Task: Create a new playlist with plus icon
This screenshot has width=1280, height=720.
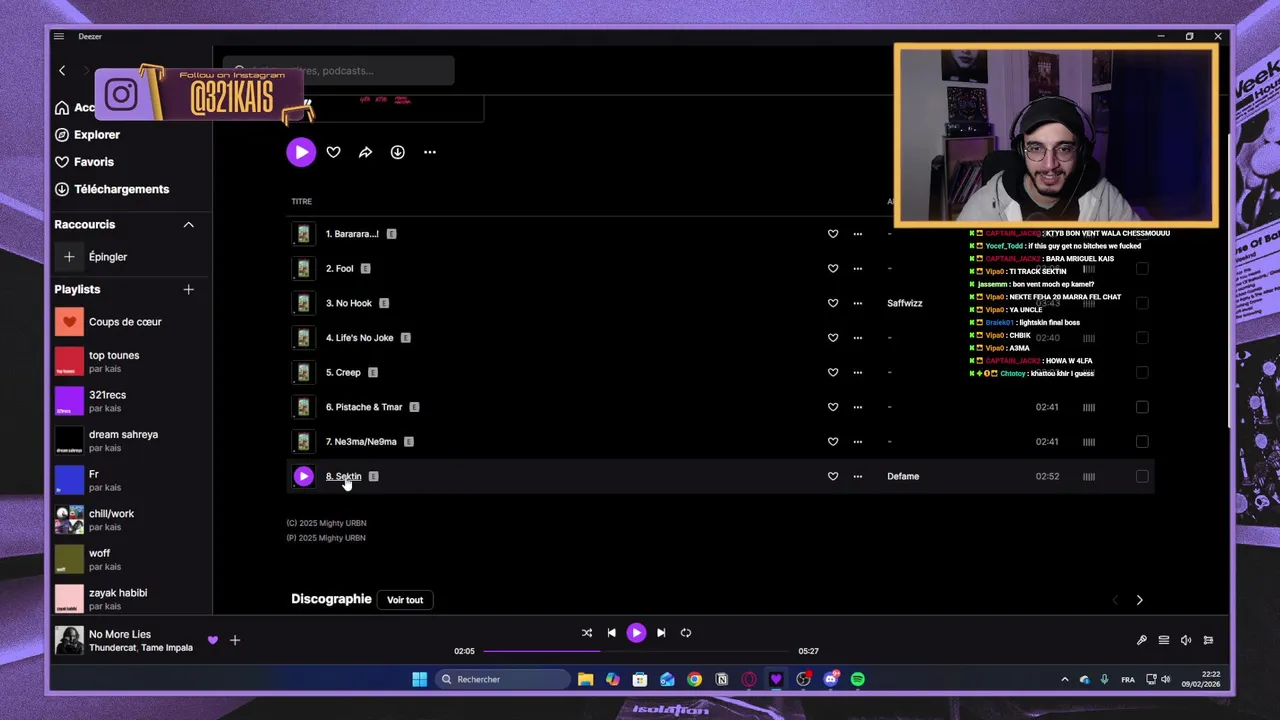Action: click(x=188, y=289)
